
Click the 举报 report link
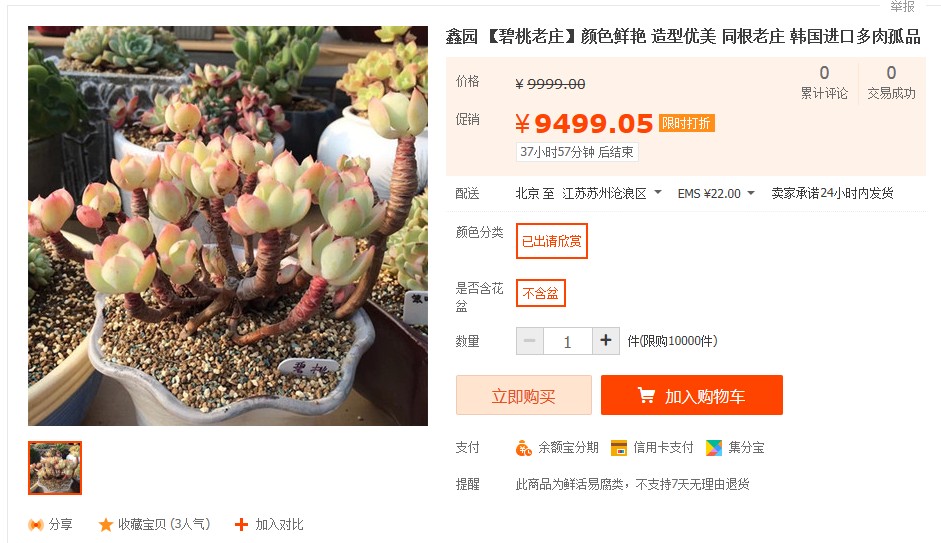point(902,6)
